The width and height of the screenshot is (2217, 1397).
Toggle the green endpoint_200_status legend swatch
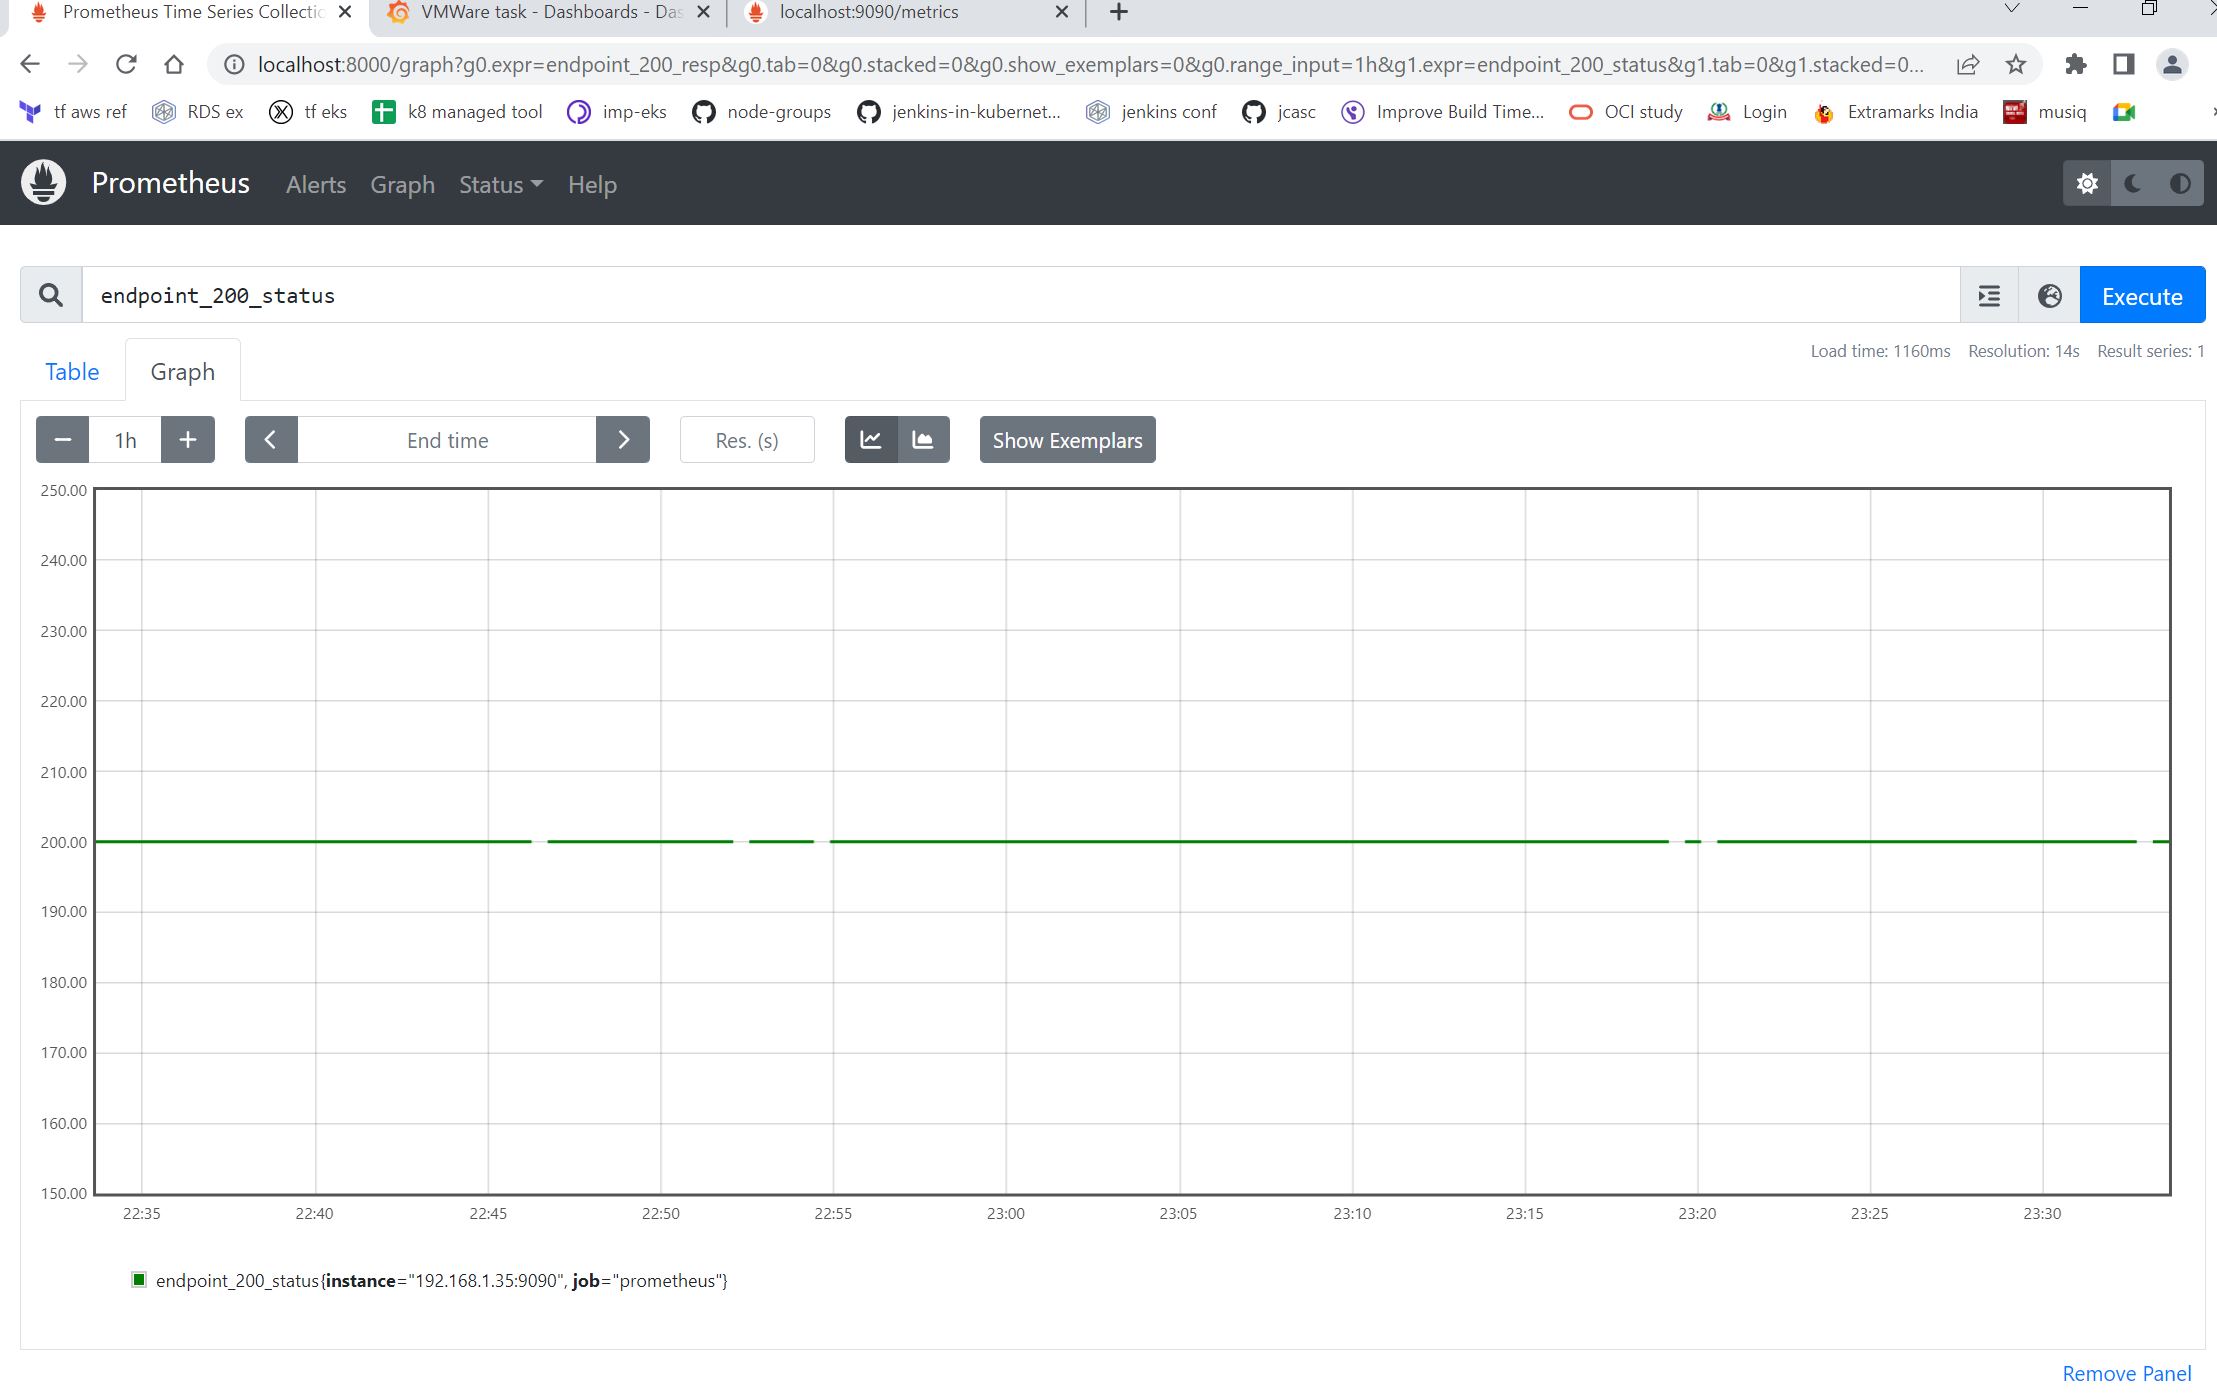coord(139,1279)
